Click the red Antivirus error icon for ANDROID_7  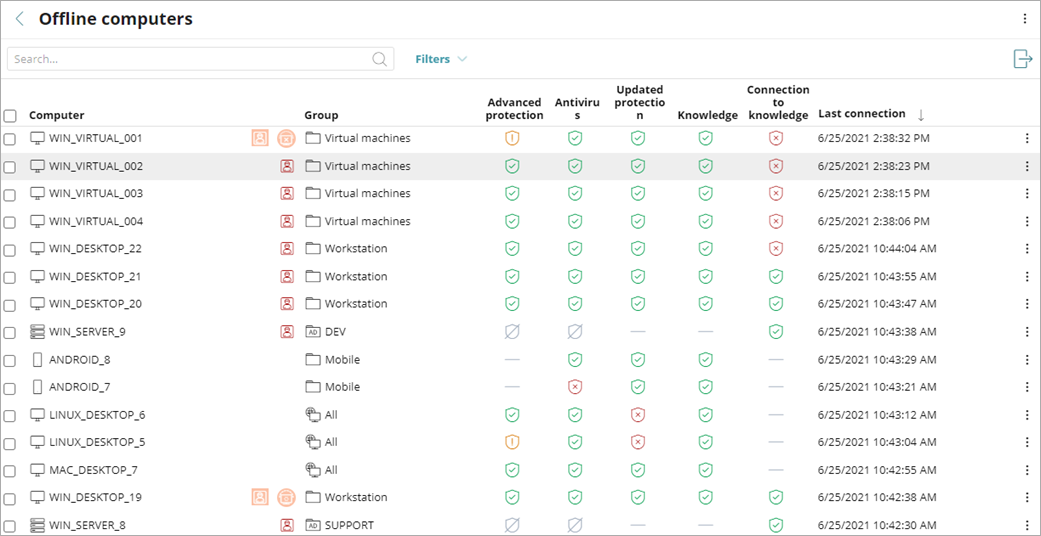[575, 387]
